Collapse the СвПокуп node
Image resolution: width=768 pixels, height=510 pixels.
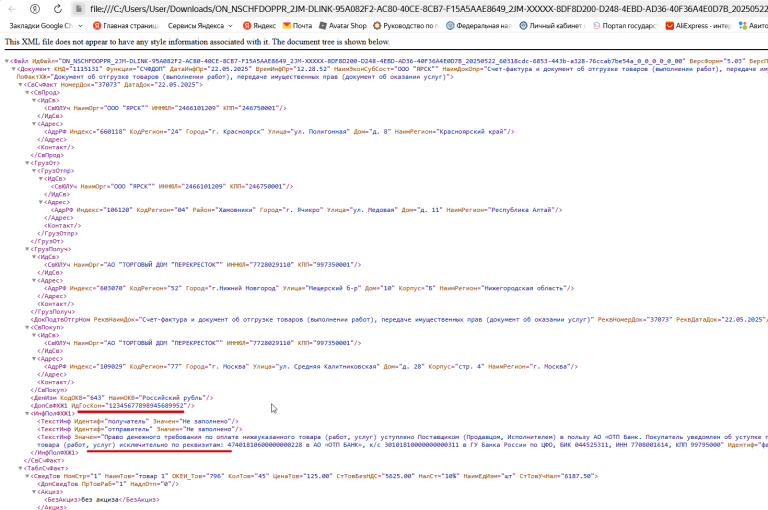pyautogui.click(x=27, y=328)
